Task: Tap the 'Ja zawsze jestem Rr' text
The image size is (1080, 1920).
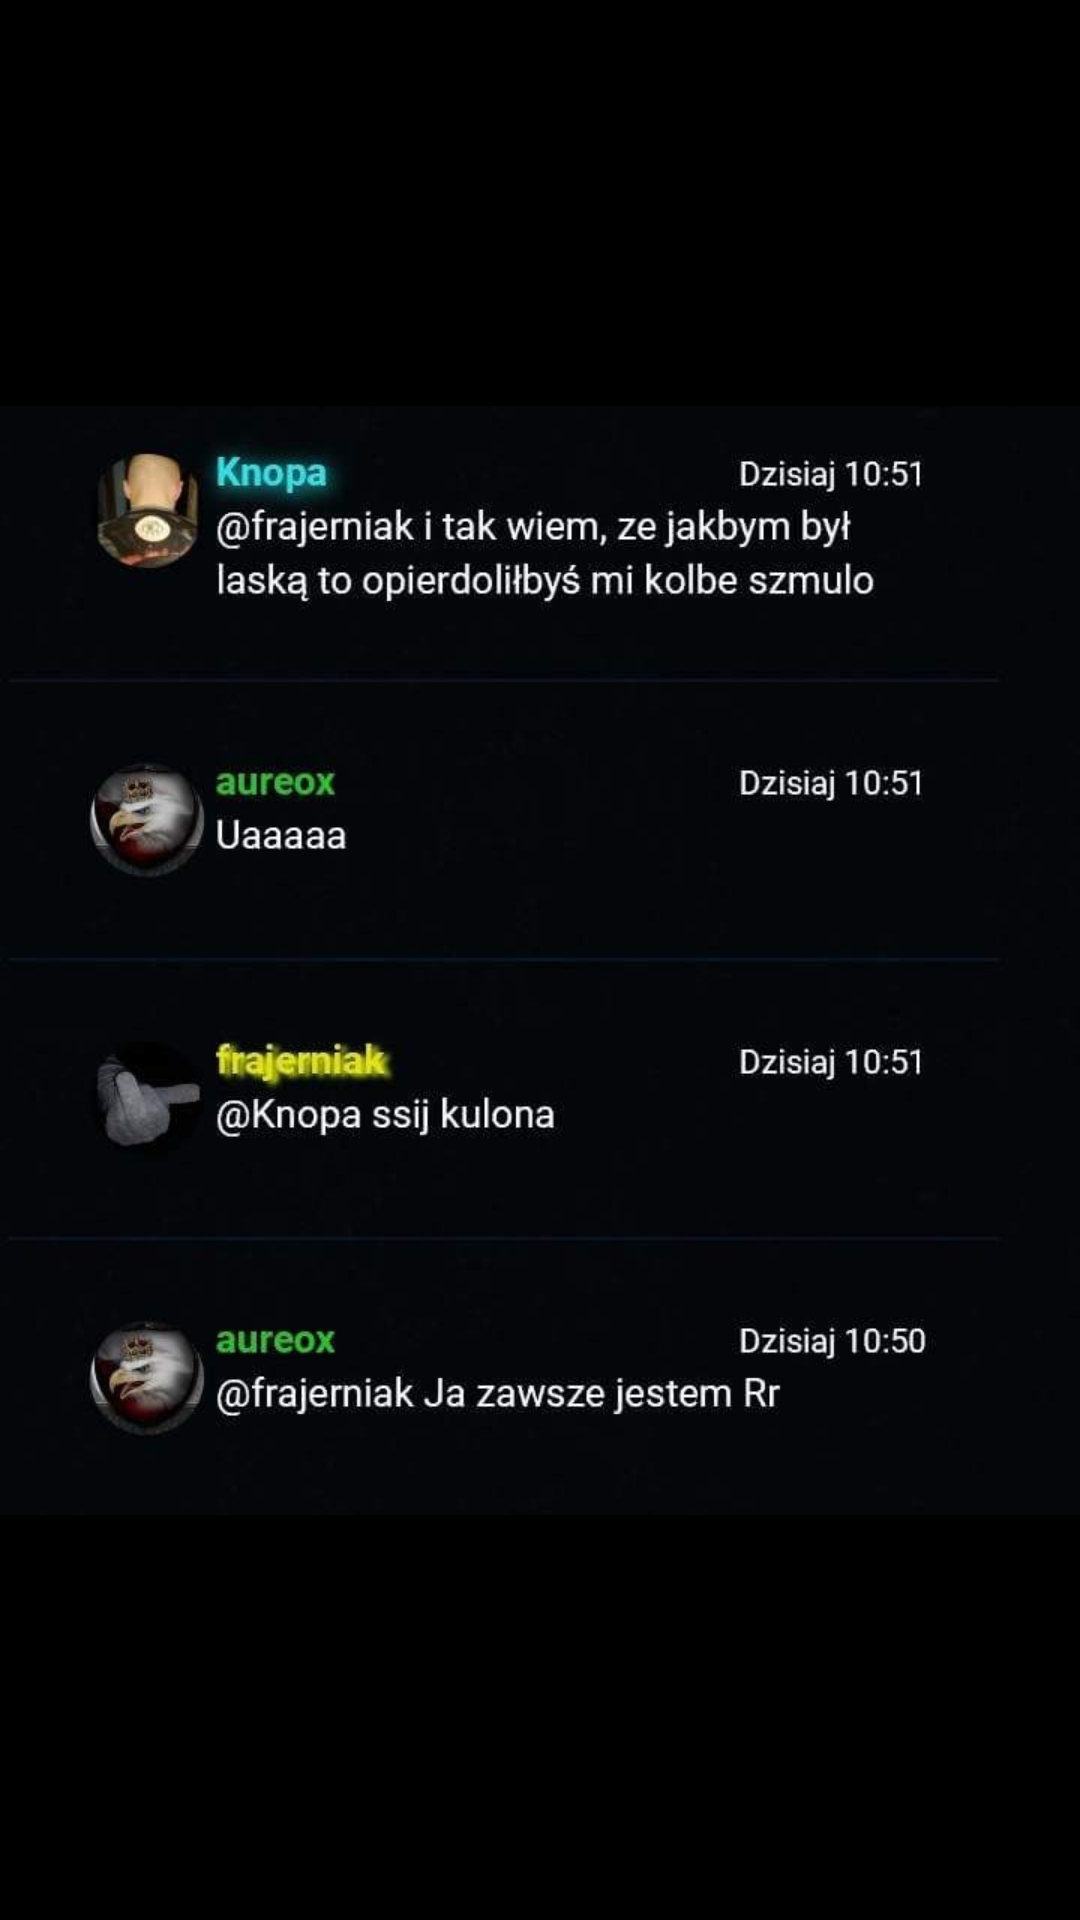Action: coord(601,1393)
